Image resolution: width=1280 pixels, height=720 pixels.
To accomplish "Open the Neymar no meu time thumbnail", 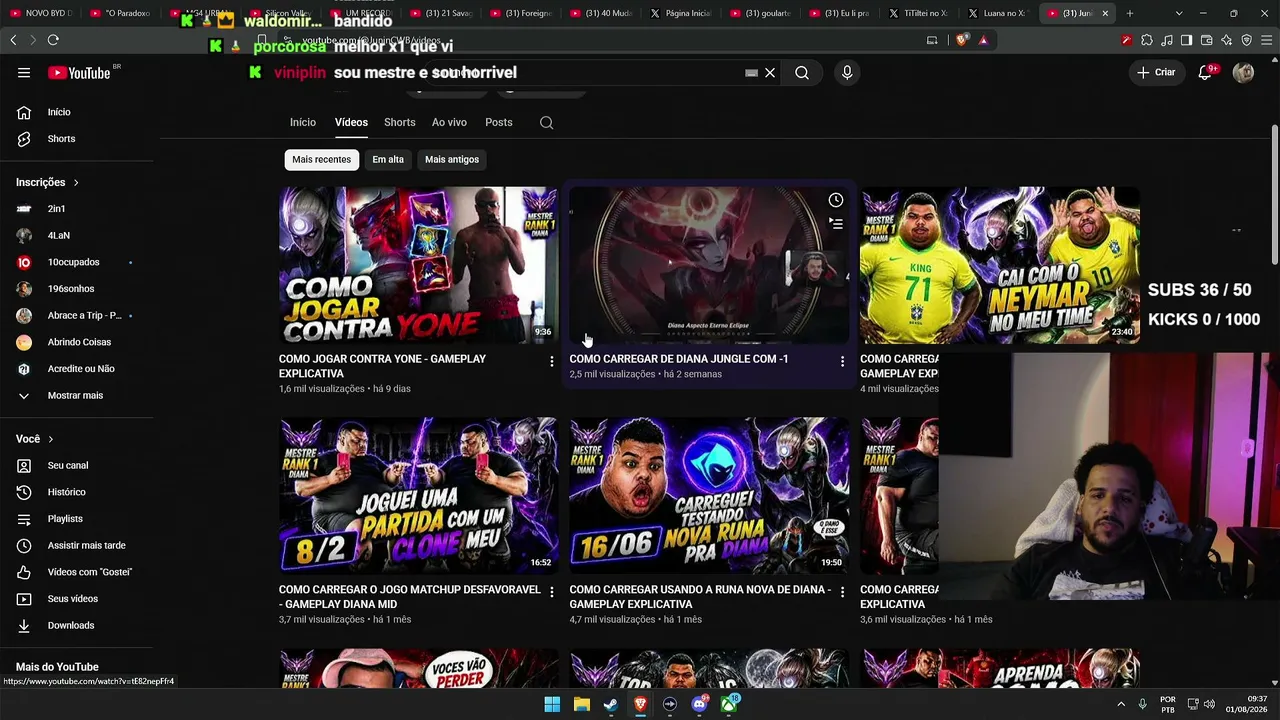I will coord(1000,265).
